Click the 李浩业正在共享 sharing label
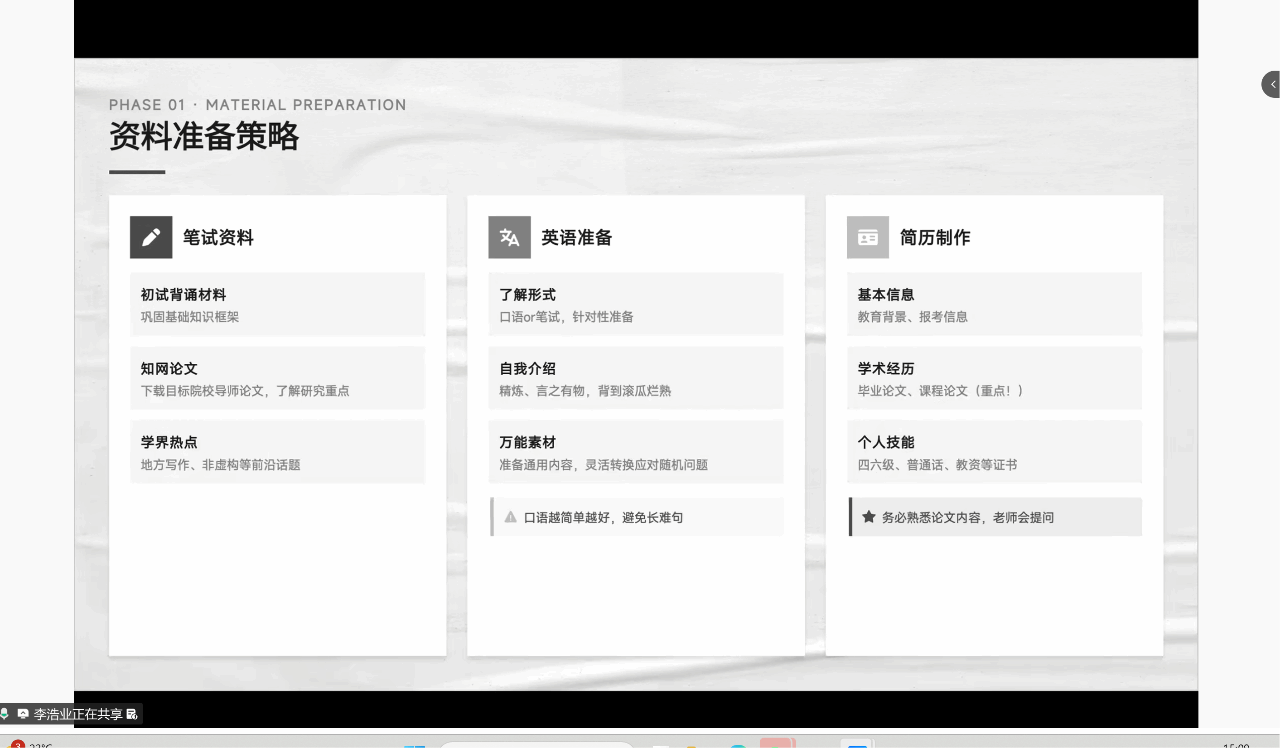This screenshot has width=1280, height=748. pos(78,714)
